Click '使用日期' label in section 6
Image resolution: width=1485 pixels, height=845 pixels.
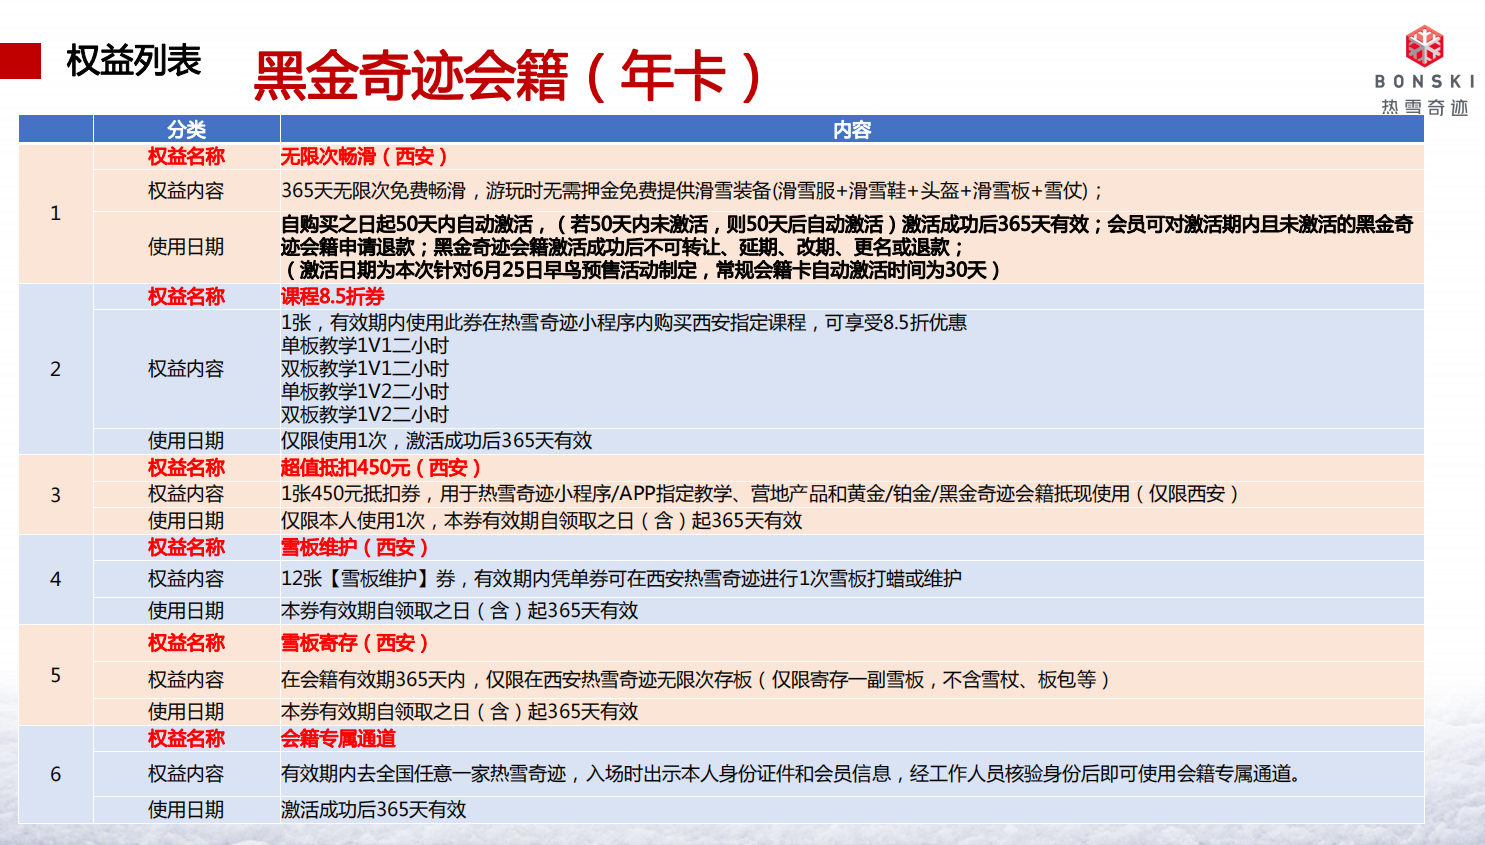pos(186,810)
